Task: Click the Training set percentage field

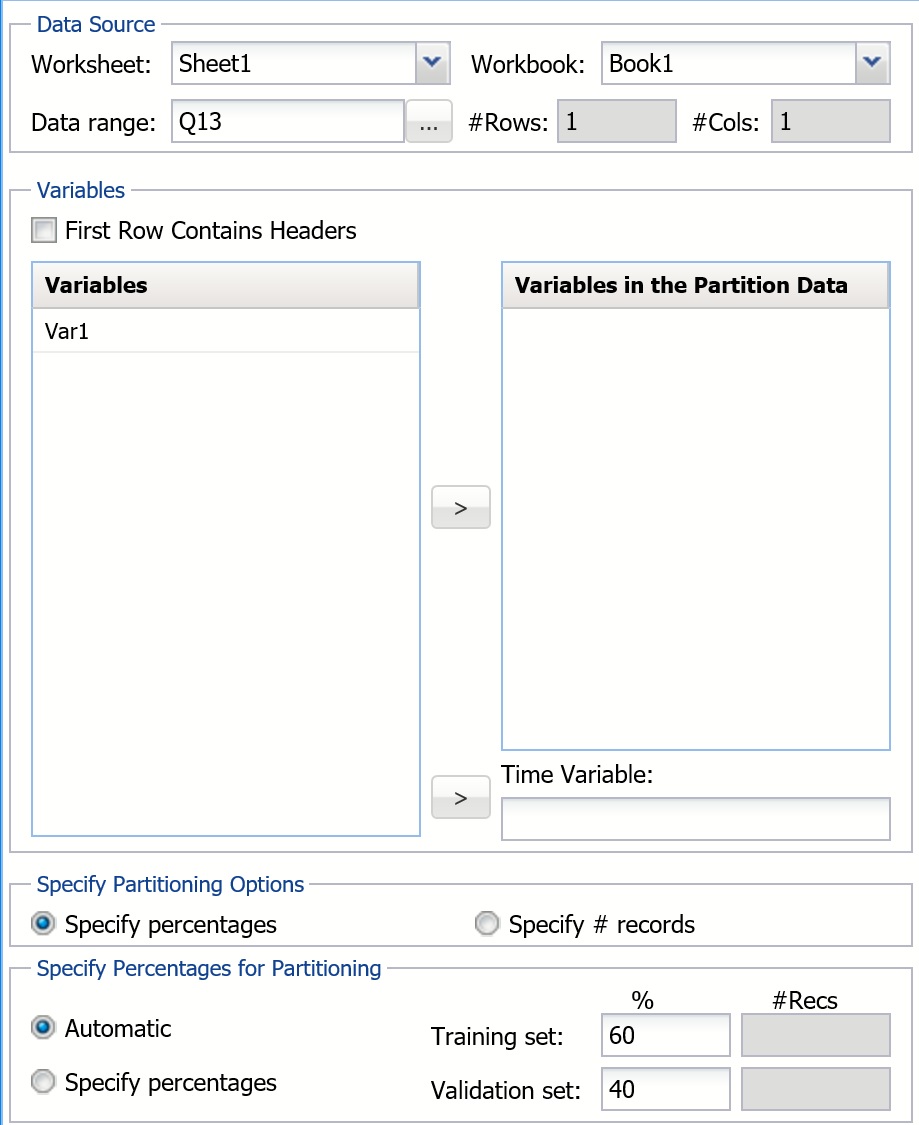Action: click(x=665, y=1035)
